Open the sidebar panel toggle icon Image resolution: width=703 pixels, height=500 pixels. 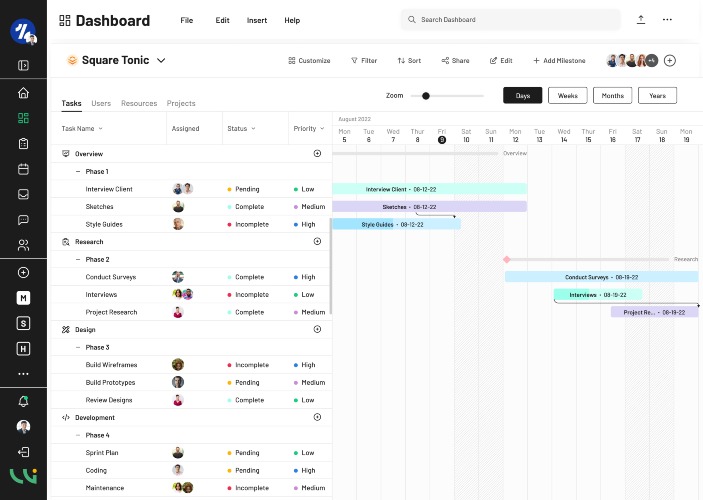click(23, 65)
